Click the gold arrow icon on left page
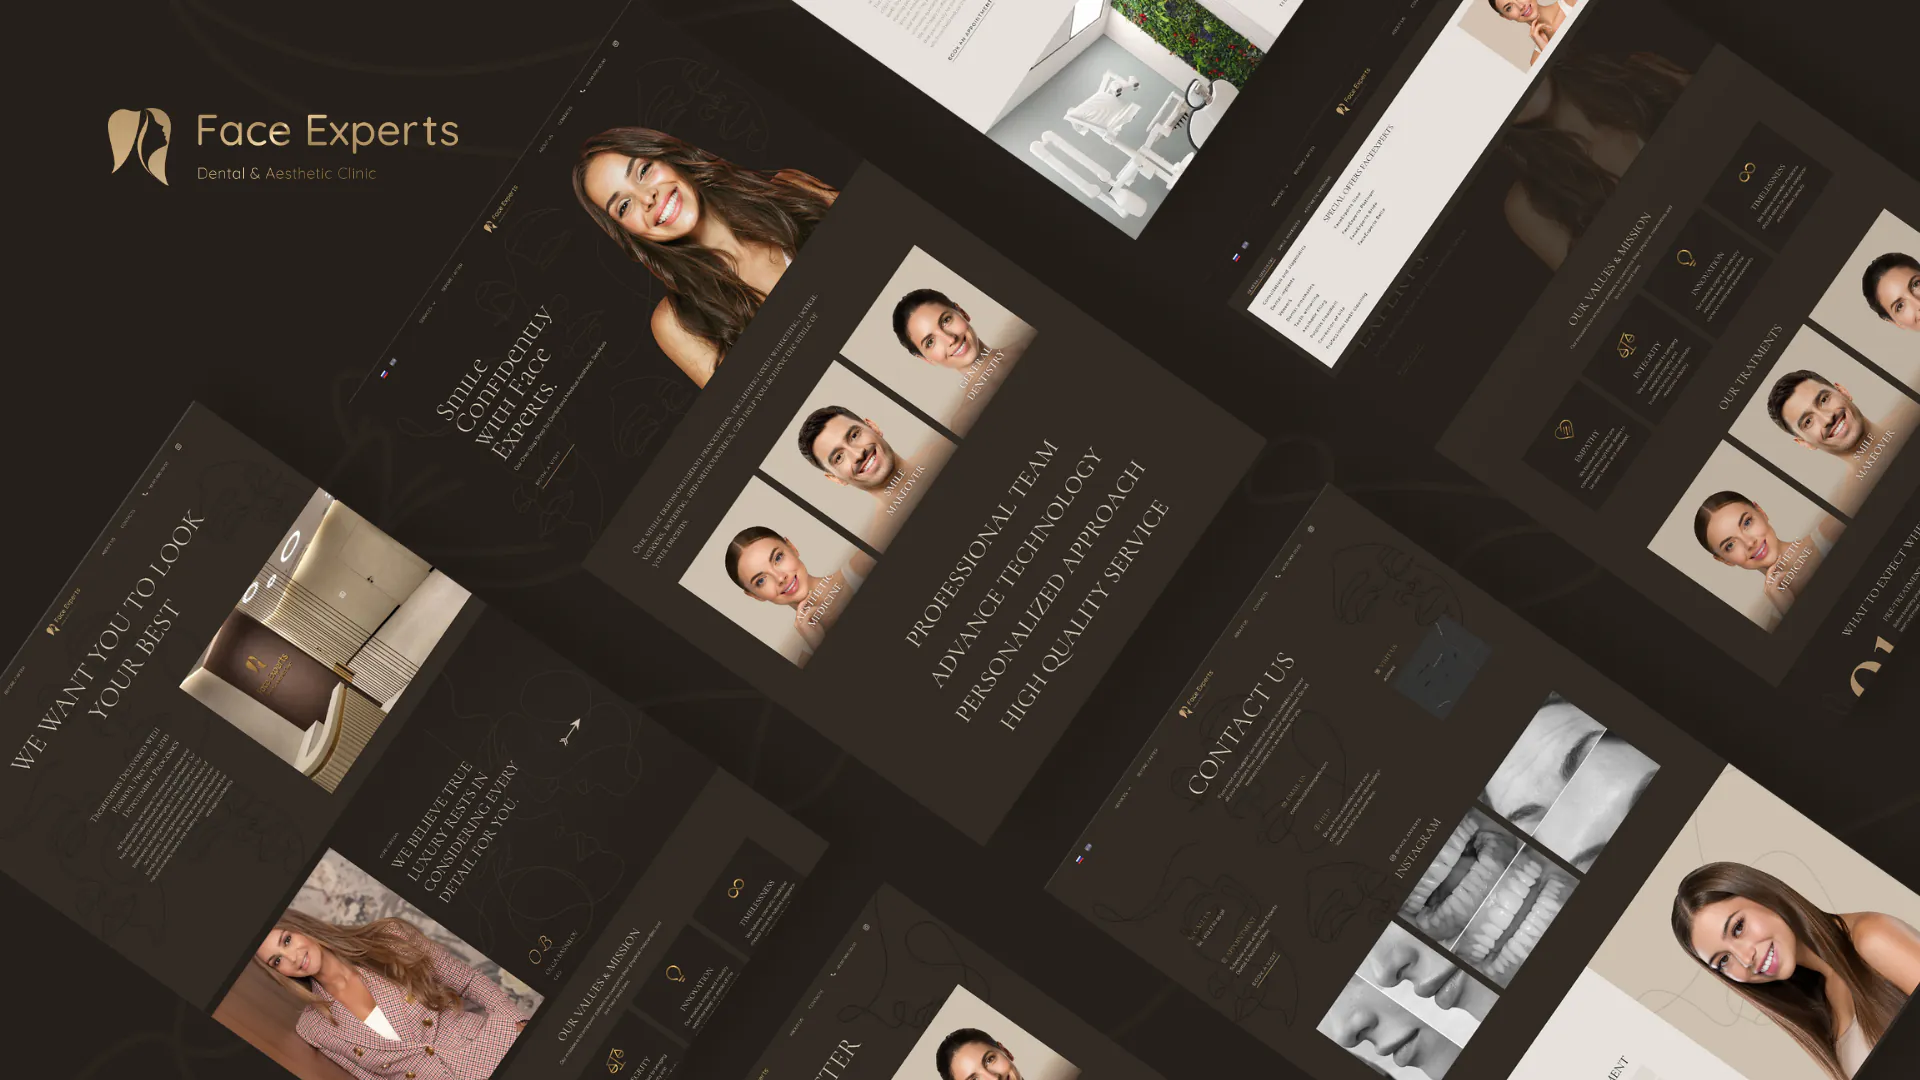Screen dimensions: 1920x1080 569,733
